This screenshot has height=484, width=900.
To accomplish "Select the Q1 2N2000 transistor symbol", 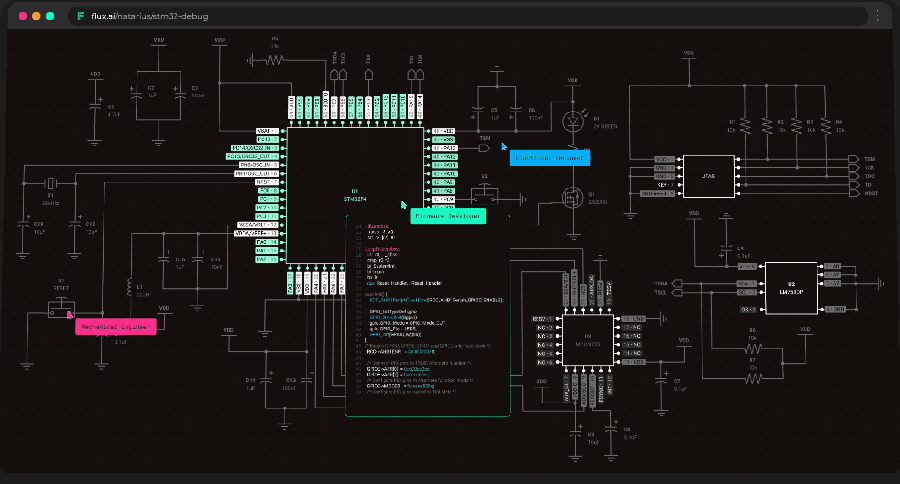I will pos(572,198).
